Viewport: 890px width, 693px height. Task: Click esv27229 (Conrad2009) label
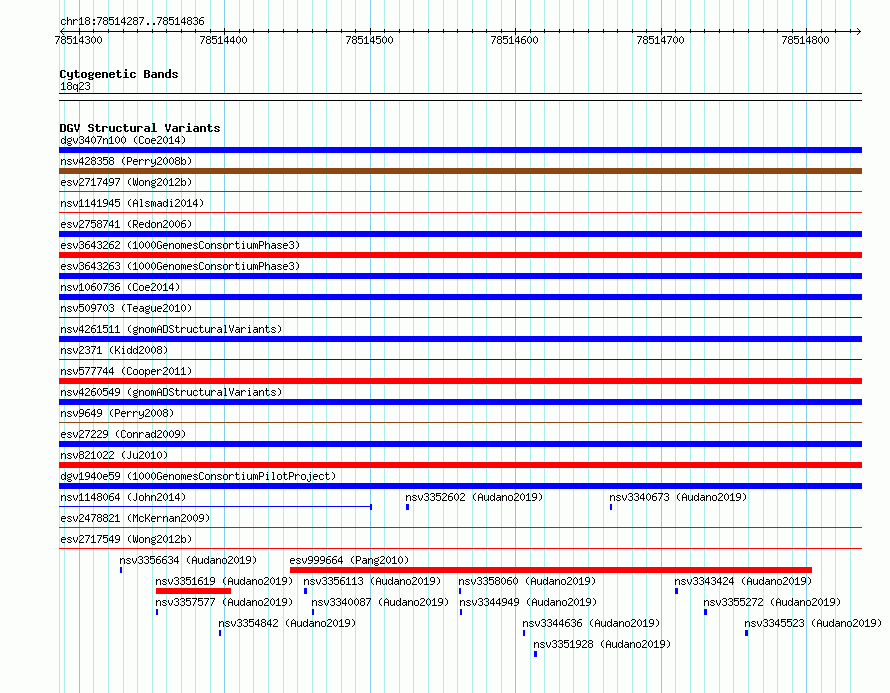[123, 434]
